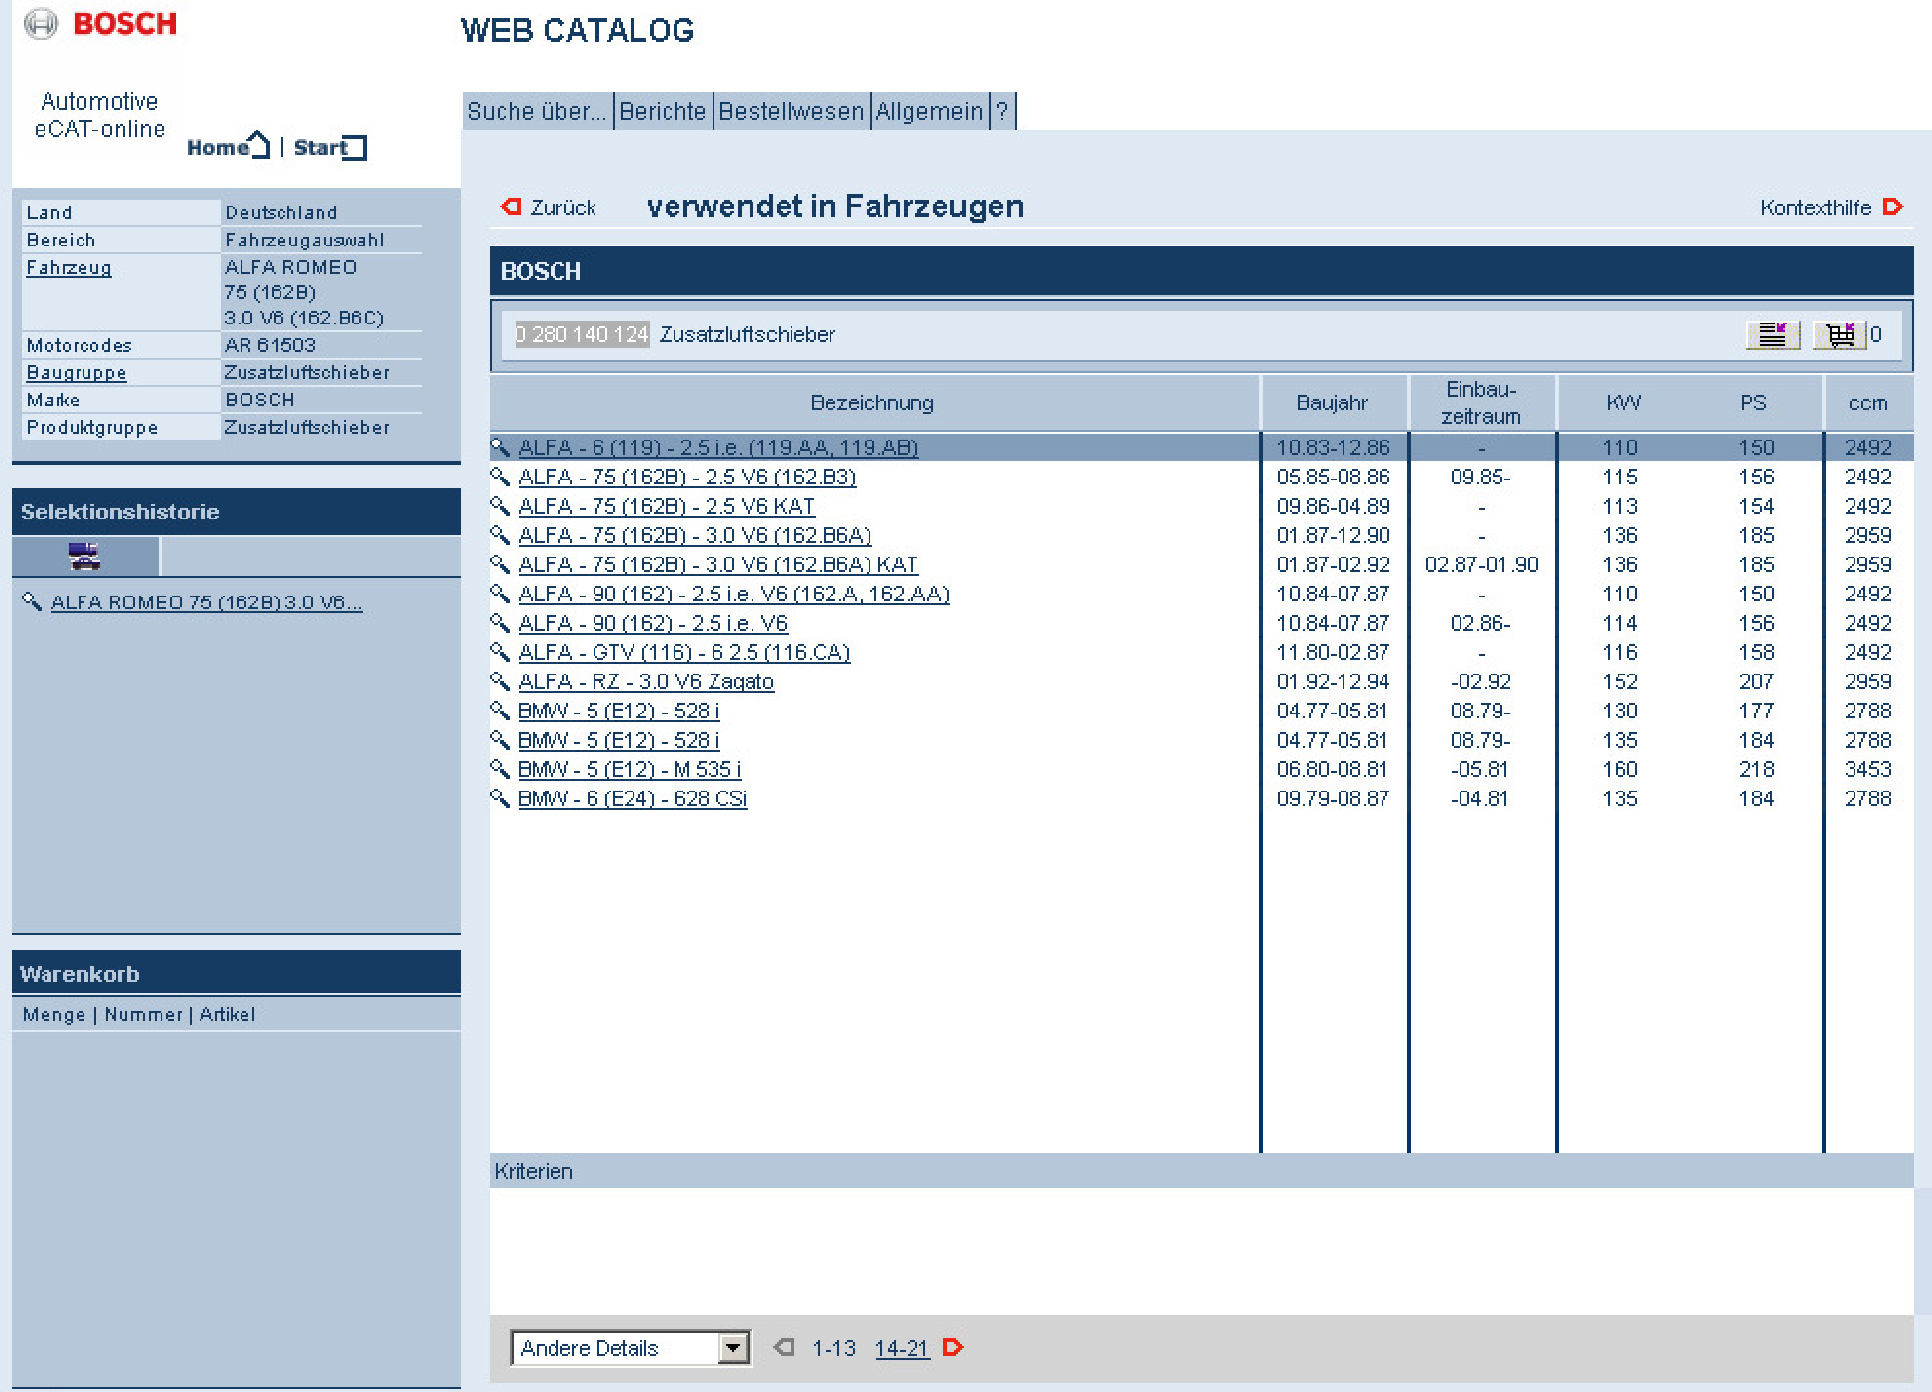
Task: Click magnifier icon for BMW 5 (E12) 528 i 135 KW
Action: tap(500, 740)
